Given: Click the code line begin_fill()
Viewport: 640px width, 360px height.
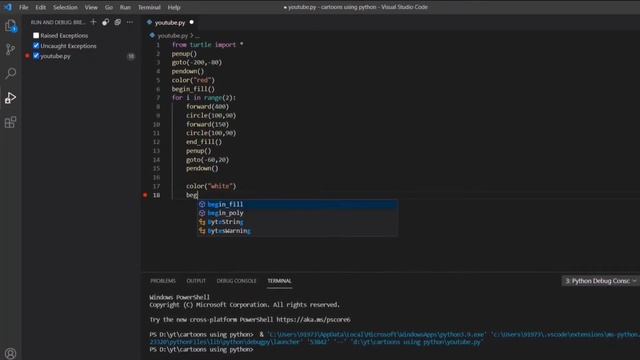Looking at the screenshot, I should click(193, 89).
